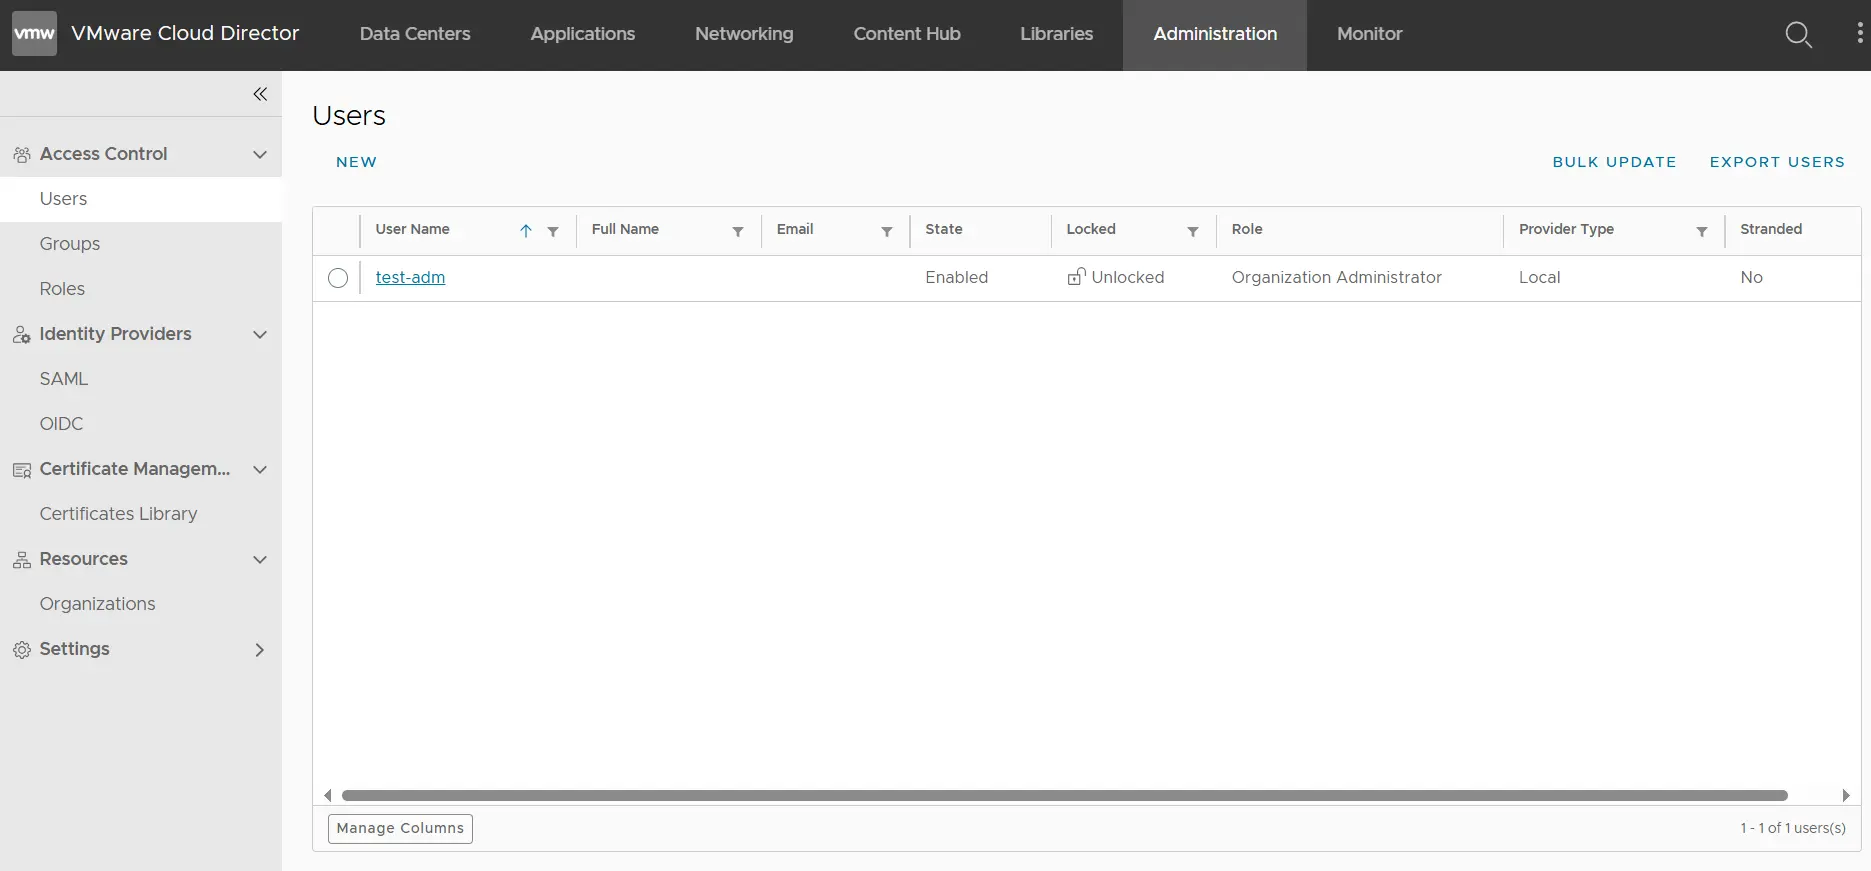Image resolution: width=1871 pixels, height=871 pixels.
Task: Collapse the Identity Providers section chevron
Action: coord(260,334)
